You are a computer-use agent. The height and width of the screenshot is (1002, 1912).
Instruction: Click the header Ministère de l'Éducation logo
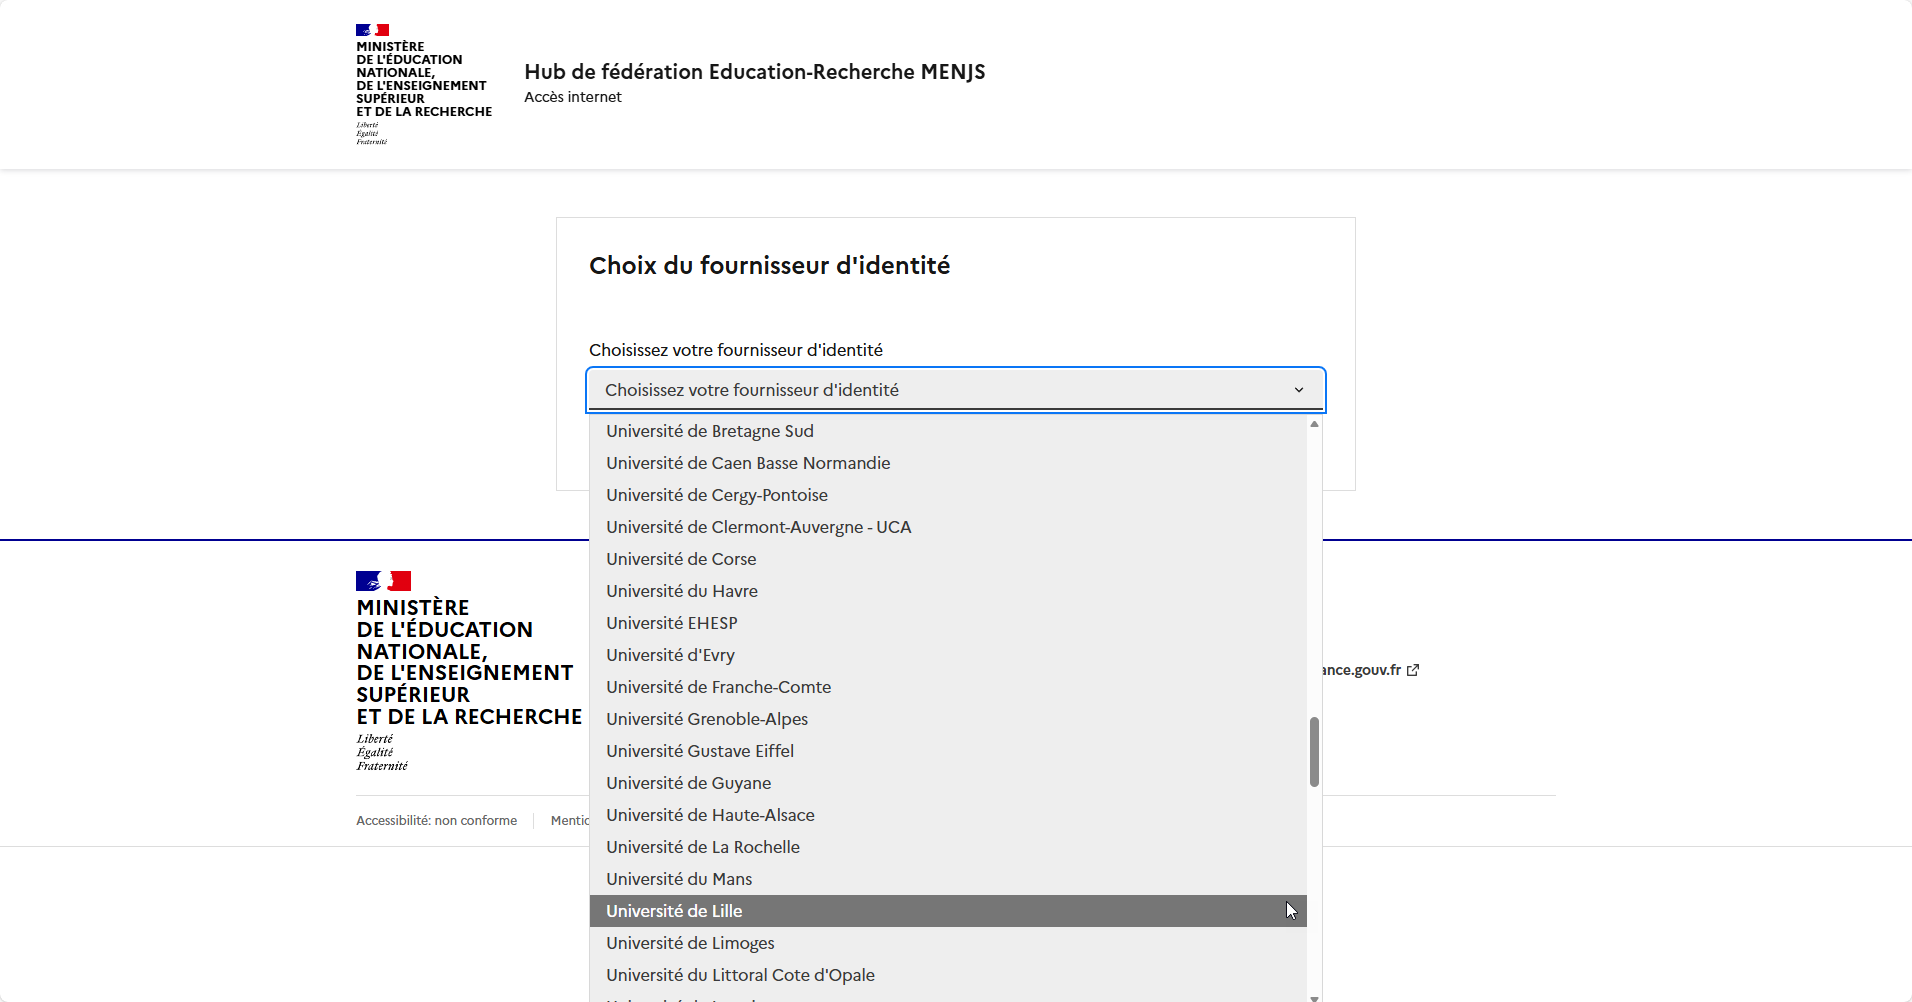[x=424, y=84]
